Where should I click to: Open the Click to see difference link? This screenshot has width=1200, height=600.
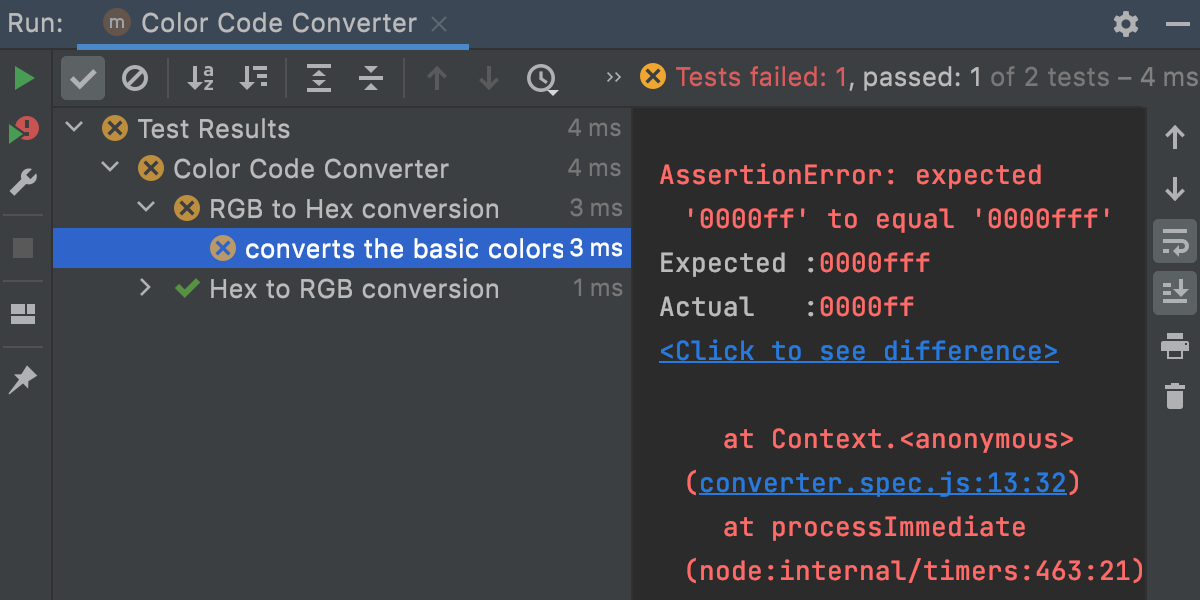[x=858, y=350]
